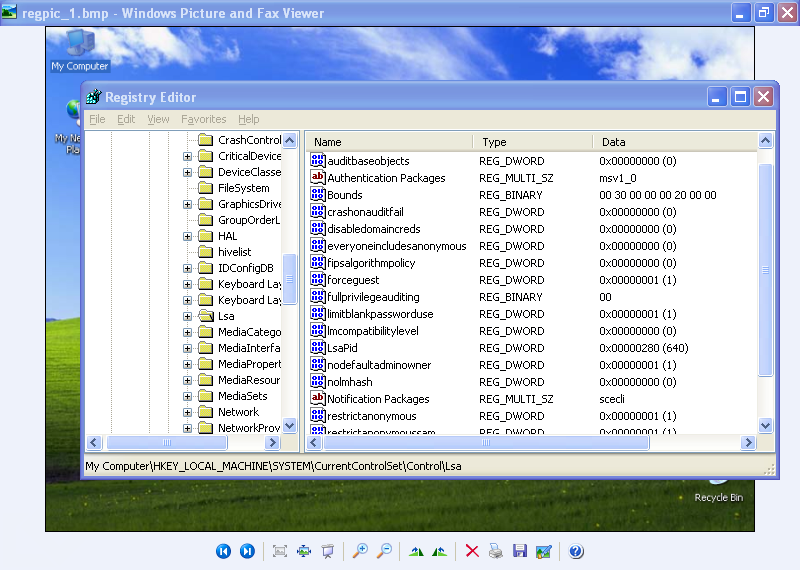The width and height of the screenshot is (800, 570).
Task: Go to the previous image in viewer
Action: (223, 551)
